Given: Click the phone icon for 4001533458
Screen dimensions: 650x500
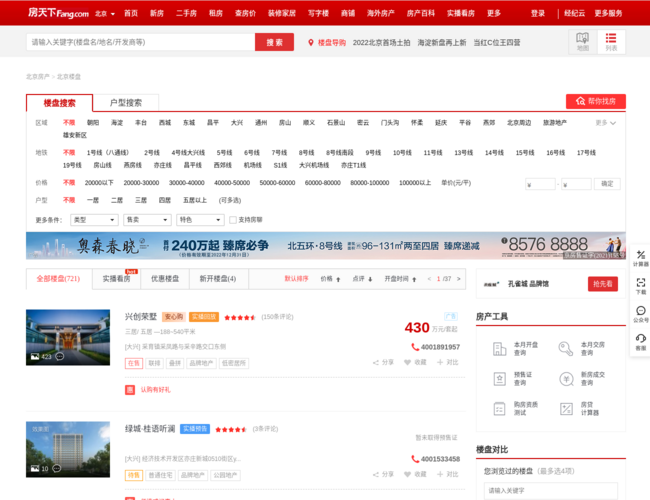Looking at the screenshot, I should pos(415,459).
